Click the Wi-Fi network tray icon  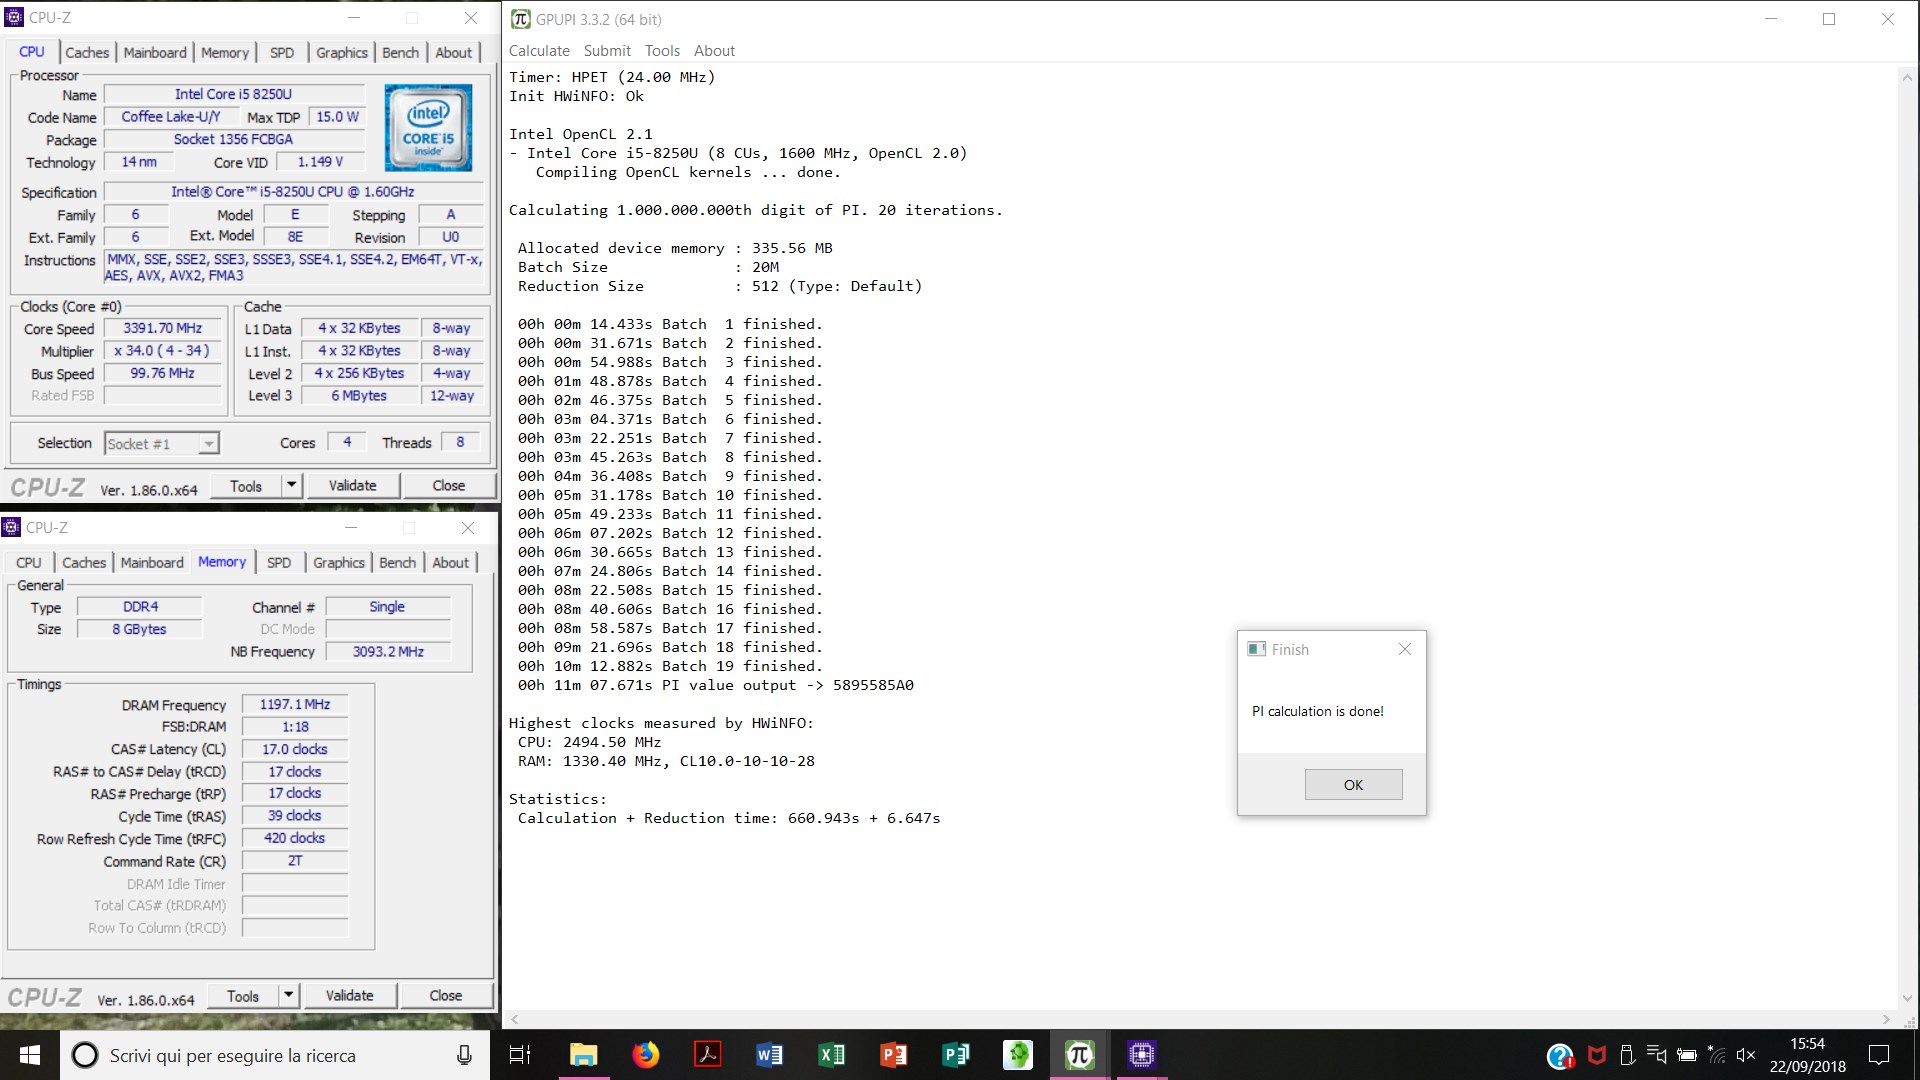1717,1055
